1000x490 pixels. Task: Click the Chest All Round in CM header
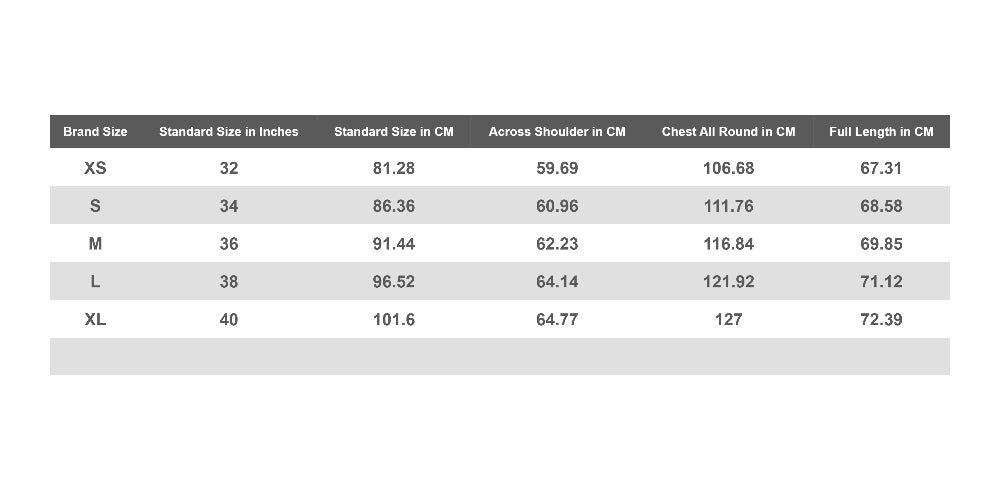pos(728,131)
